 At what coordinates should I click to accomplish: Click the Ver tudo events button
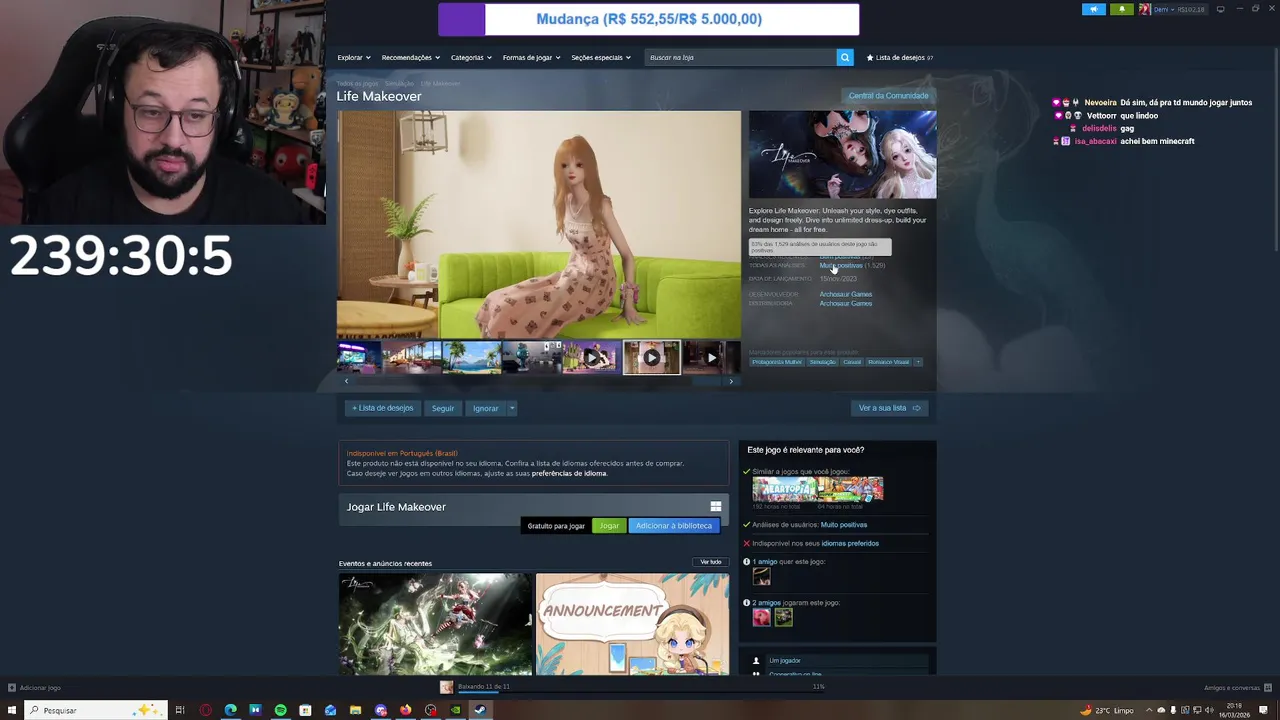[711, 562]
